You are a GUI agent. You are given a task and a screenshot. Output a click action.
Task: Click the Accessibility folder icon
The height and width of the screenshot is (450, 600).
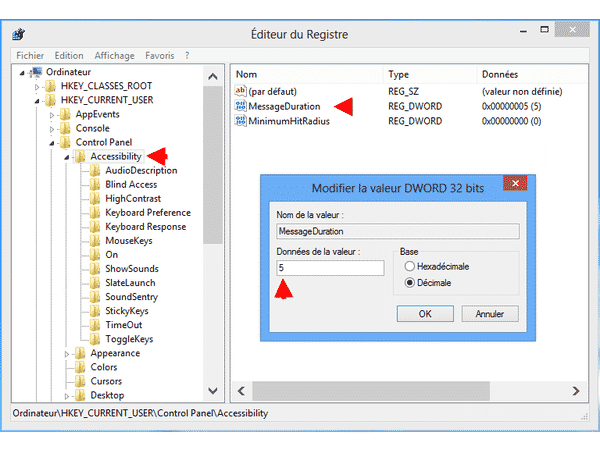pos(80,157)
